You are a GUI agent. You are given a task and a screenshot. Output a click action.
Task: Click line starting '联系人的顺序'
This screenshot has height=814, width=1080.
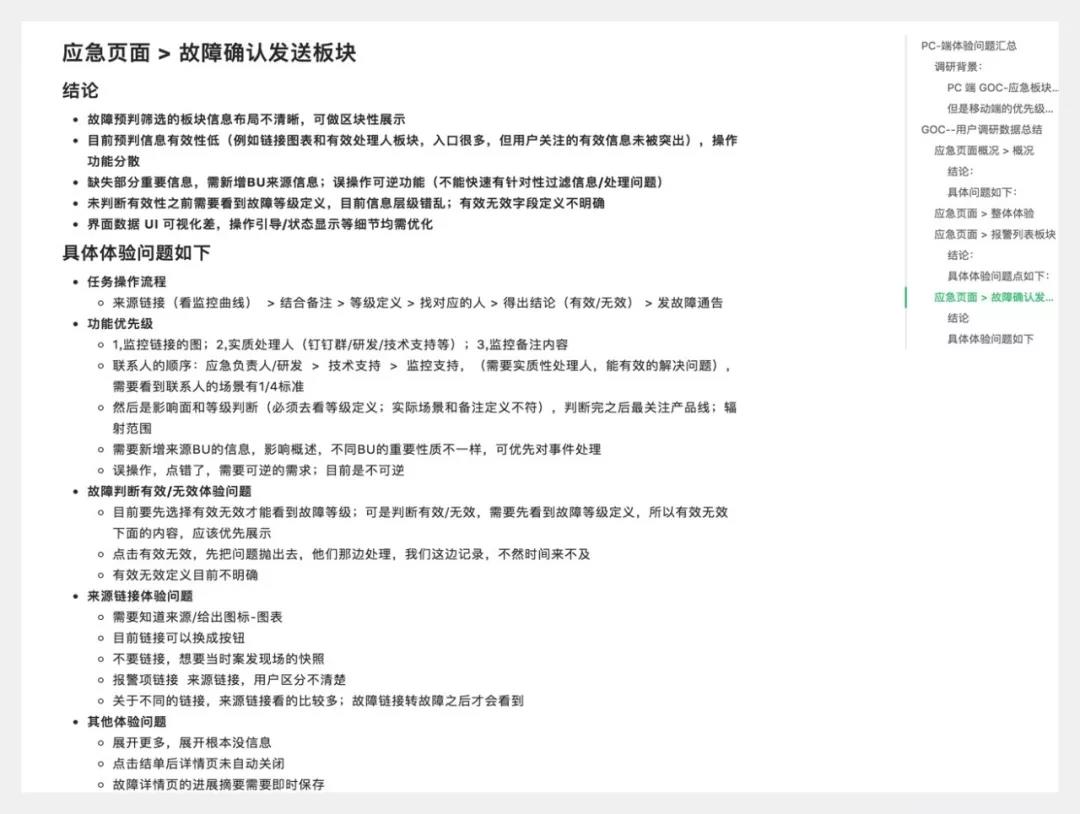422,376
